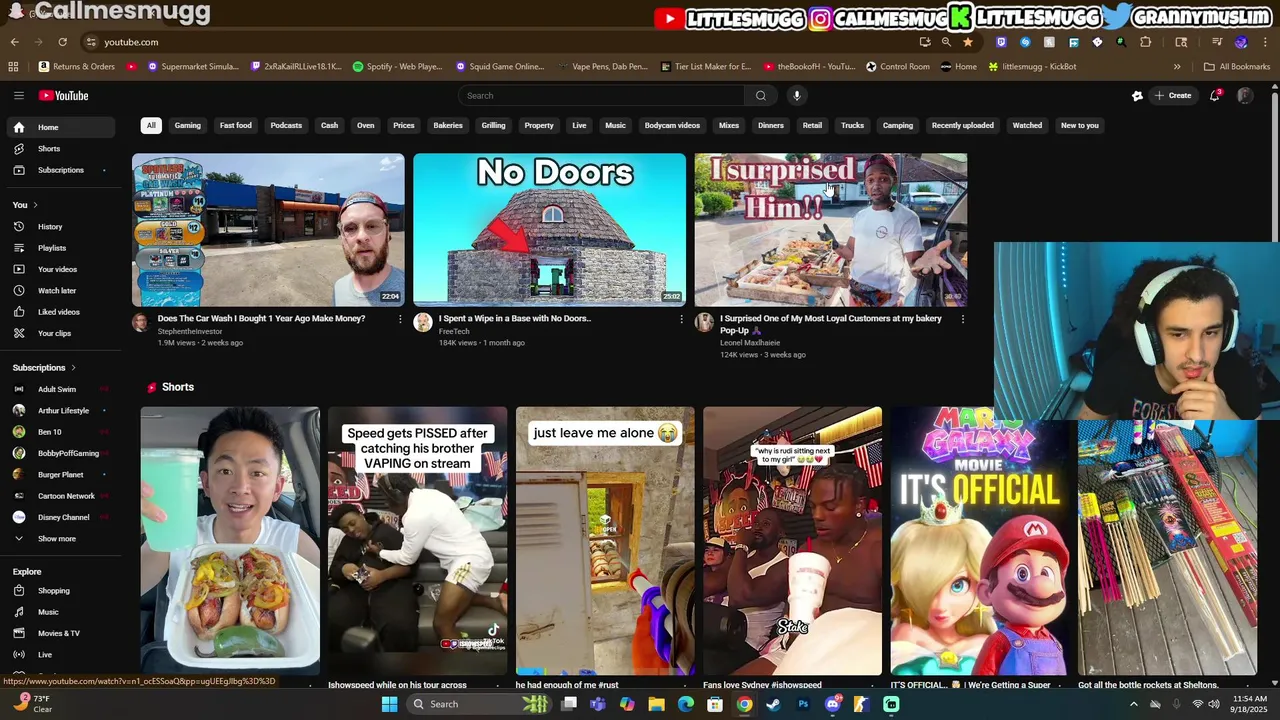
Task: Open the just leave me alone short
Action: click(x=605, y=541)
